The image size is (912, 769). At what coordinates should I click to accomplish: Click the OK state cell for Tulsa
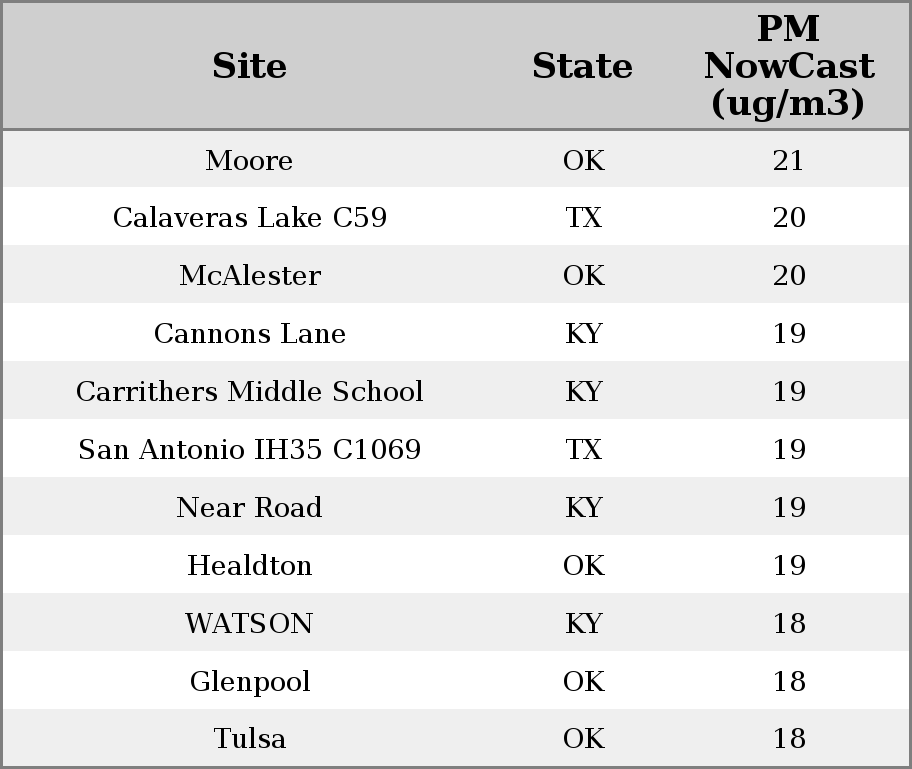point(583,738)
